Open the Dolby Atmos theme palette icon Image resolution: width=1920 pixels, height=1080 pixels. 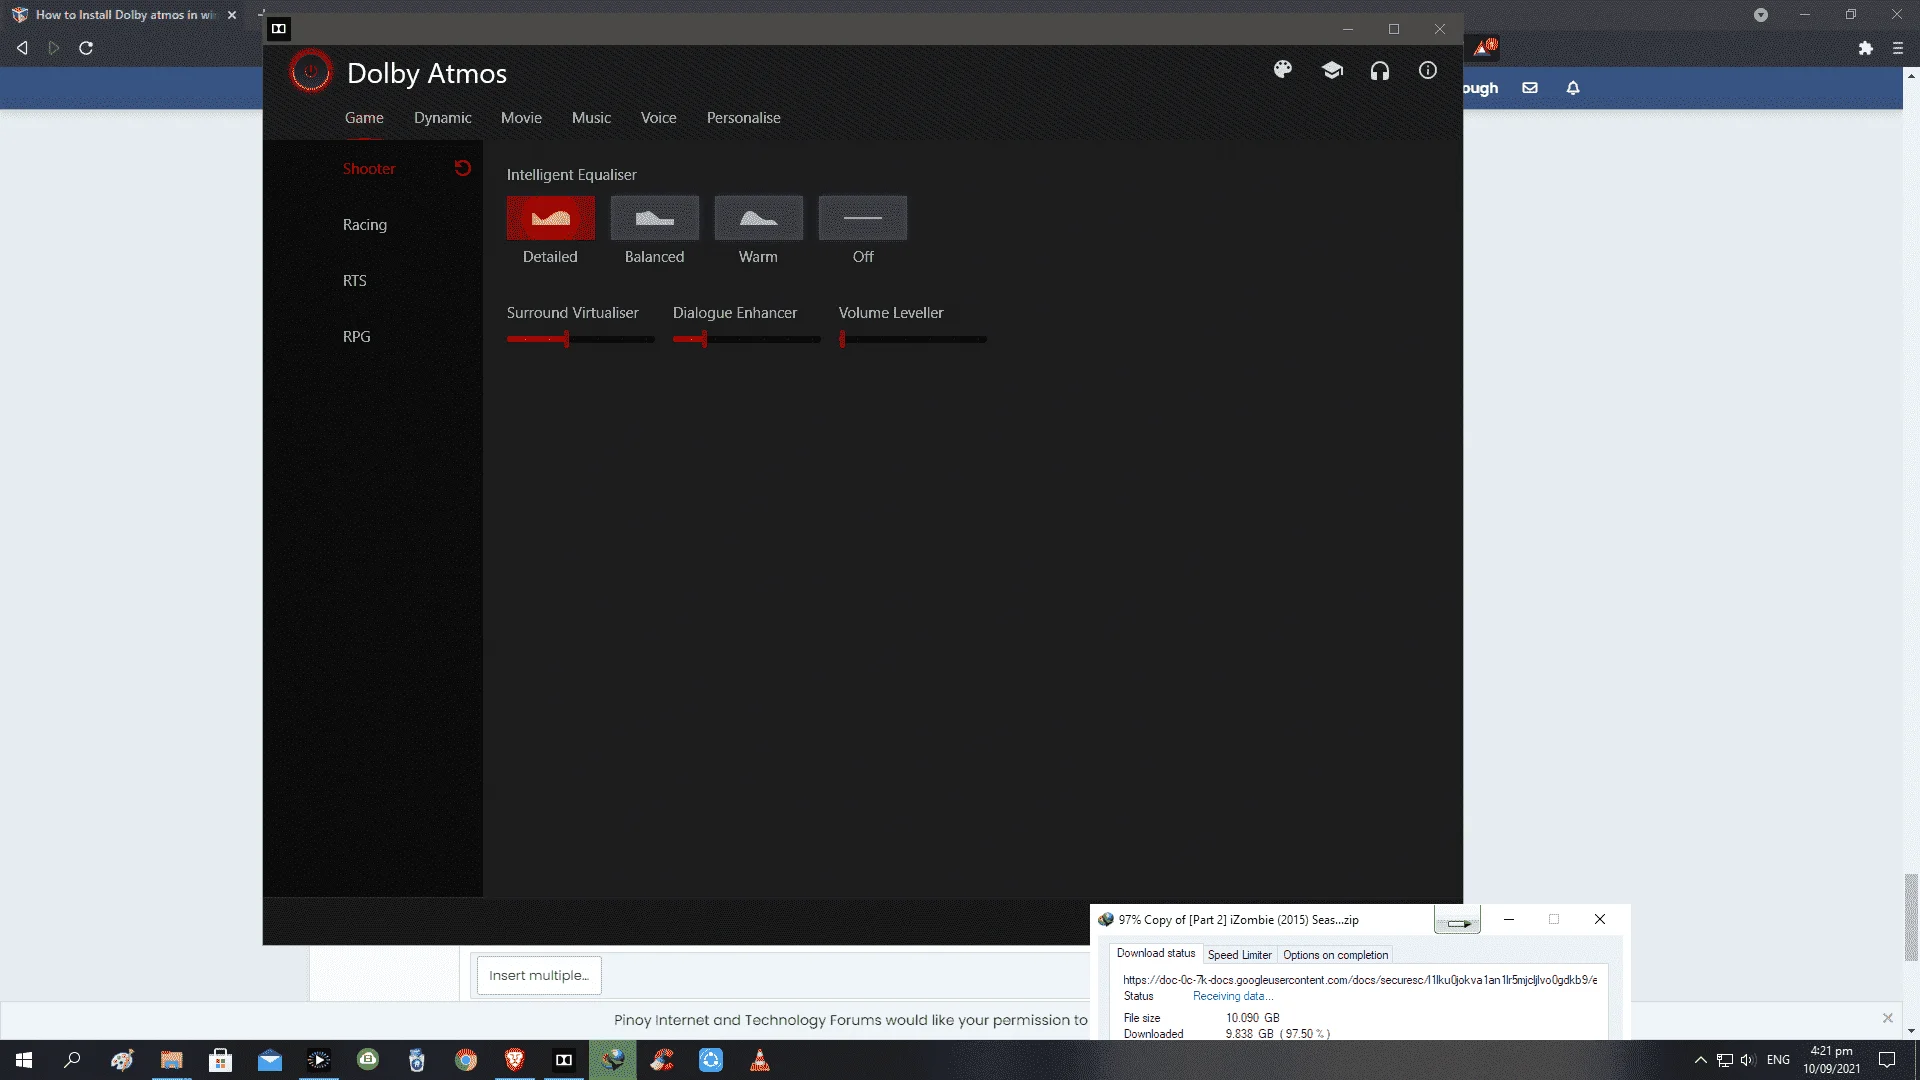point(1283,70)
